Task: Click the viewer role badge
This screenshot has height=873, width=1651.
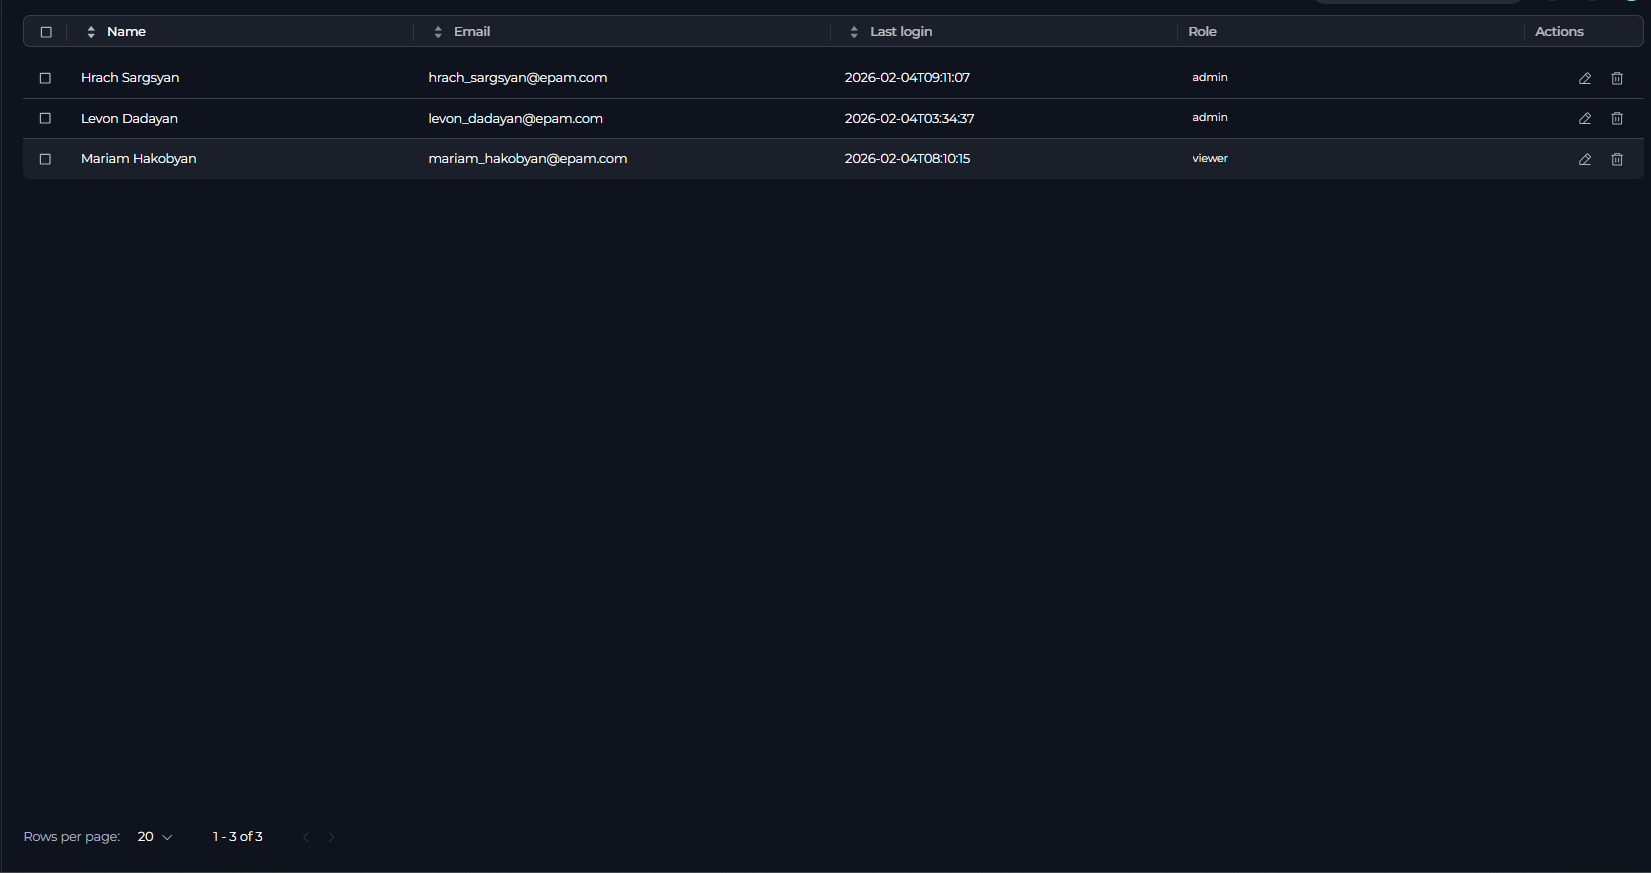Action: [x=1210, y=159]
